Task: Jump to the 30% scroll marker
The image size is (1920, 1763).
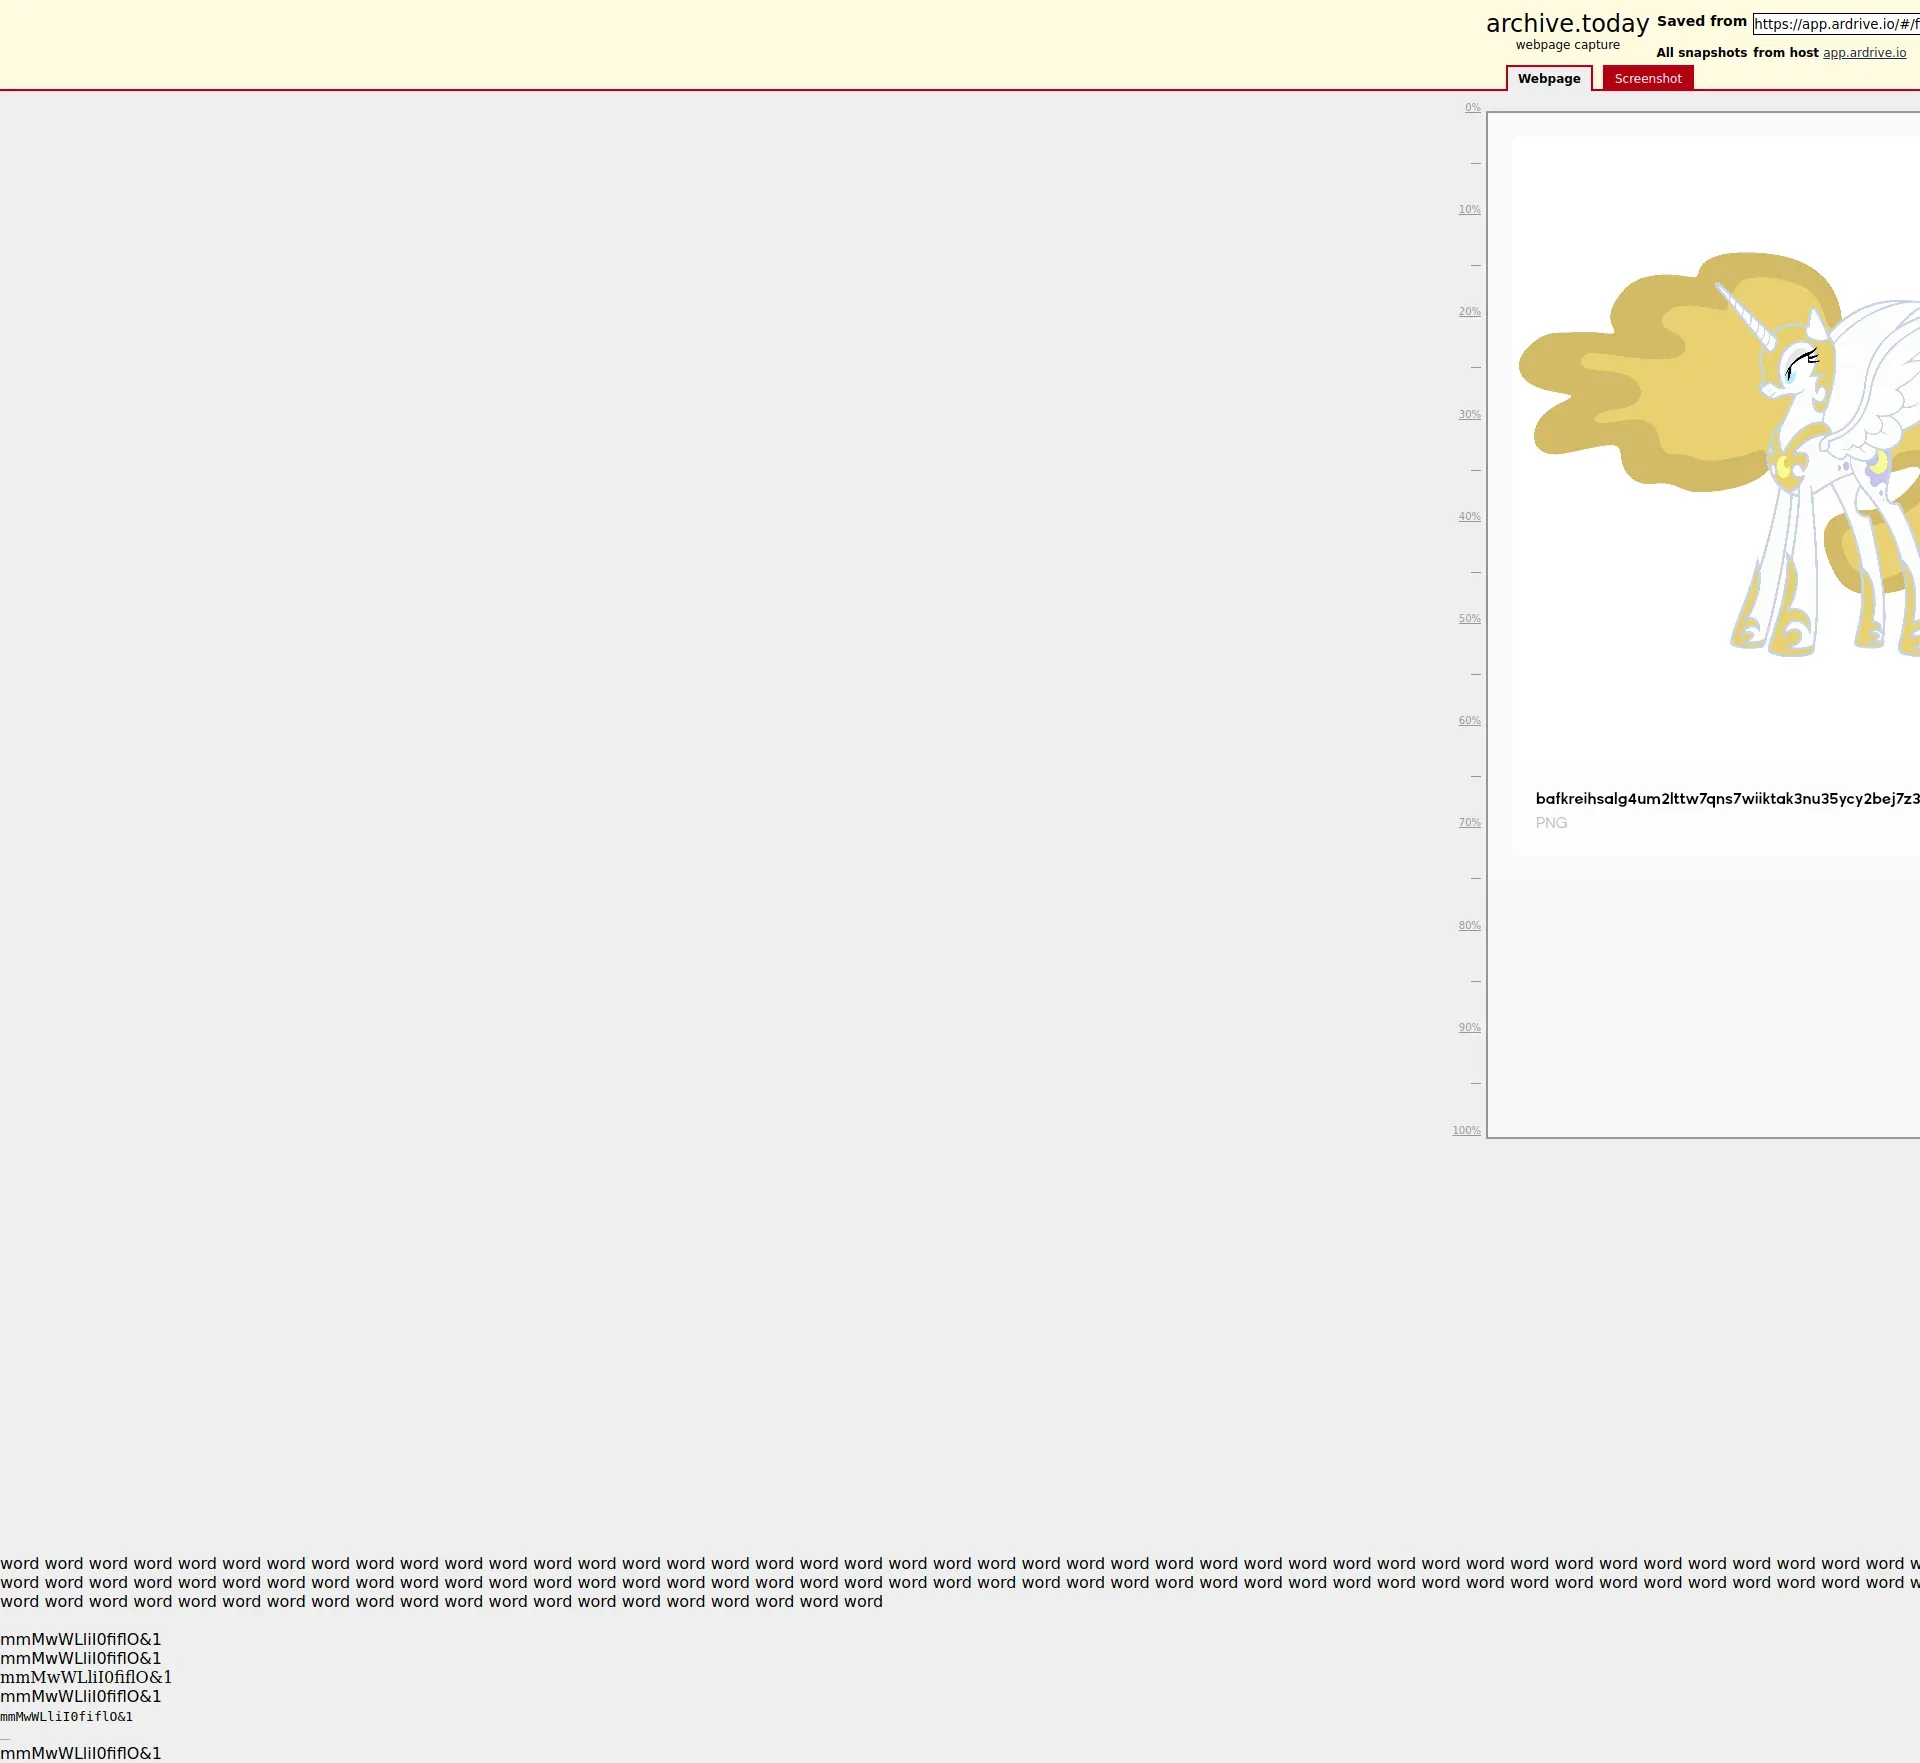Action: click(x=1469, y=415)
